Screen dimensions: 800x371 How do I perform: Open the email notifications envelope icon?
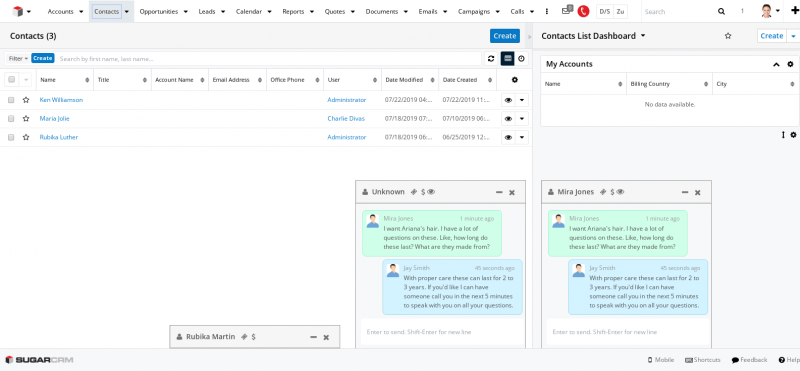click(x=567, y=10)
